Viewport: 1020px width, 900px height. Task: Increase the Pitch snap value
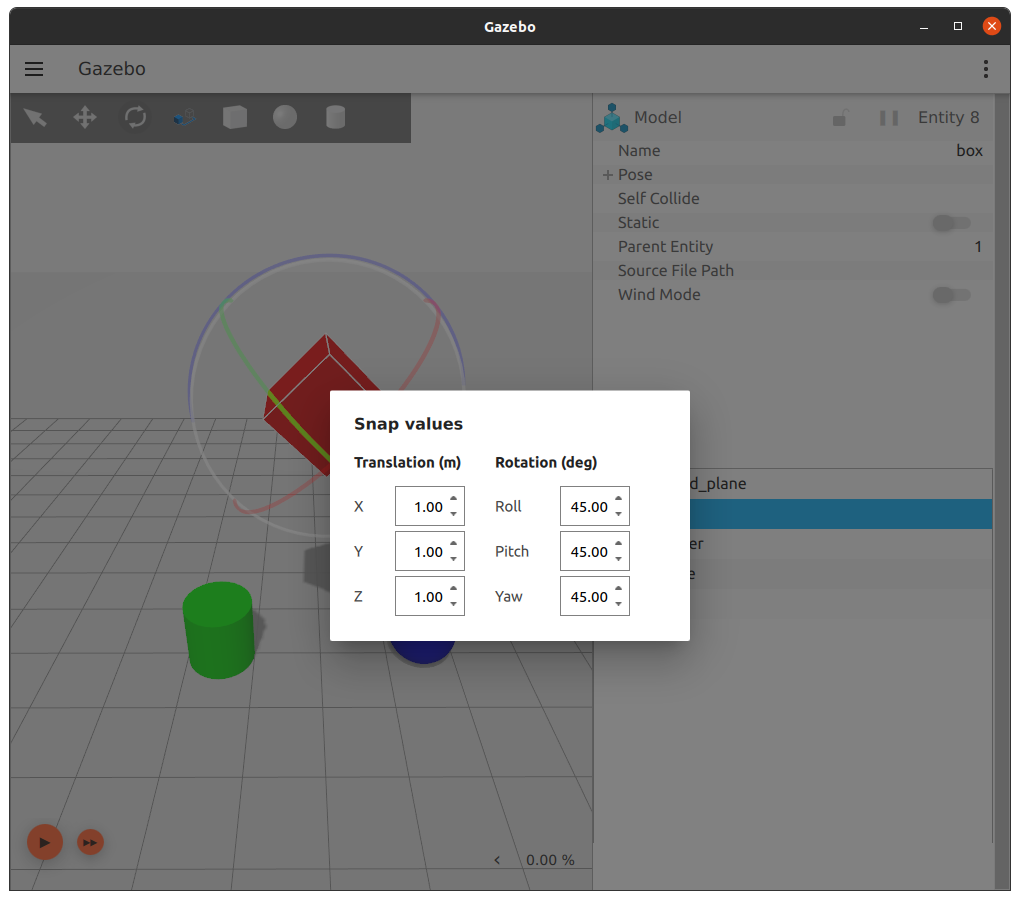pyautogui.click(x=619, y=544)
